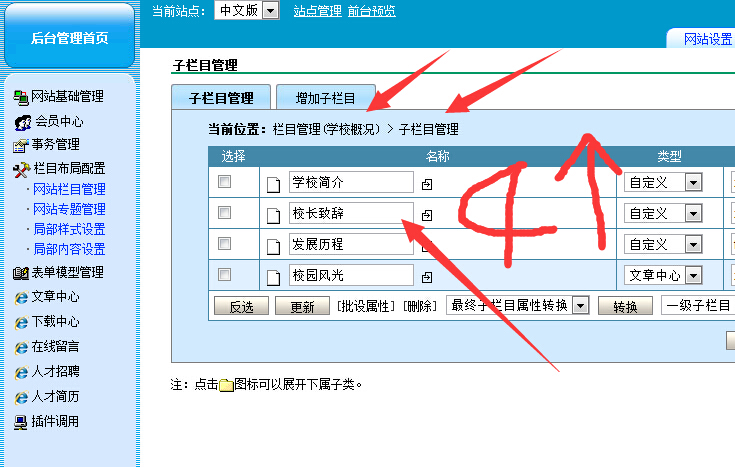This screenshot has height=467, width=735.
Task: Open the 站点管理 link at top
Action: pyautogui.click(x=317, y=10)
